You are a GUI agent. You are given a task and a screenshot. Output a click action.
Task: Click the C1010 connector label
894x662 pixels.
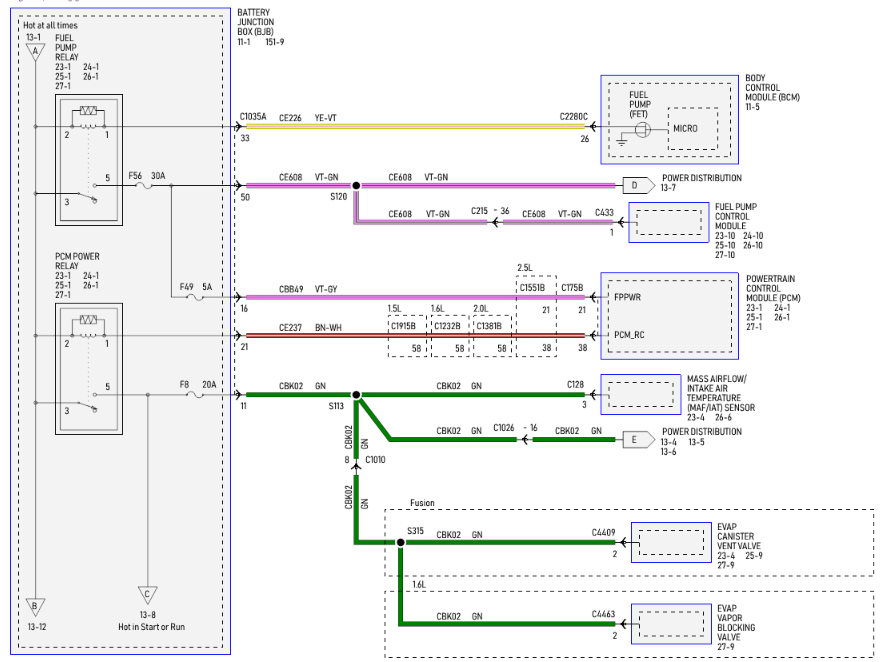(x=375, y=460)
